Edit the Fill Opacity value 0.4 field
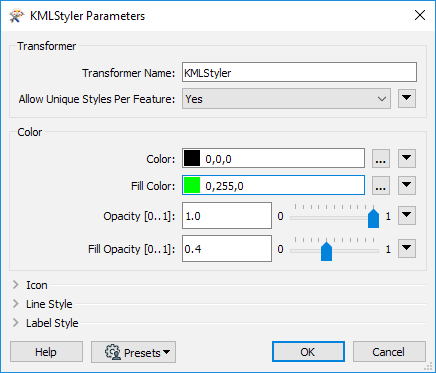 click(227, 249)
